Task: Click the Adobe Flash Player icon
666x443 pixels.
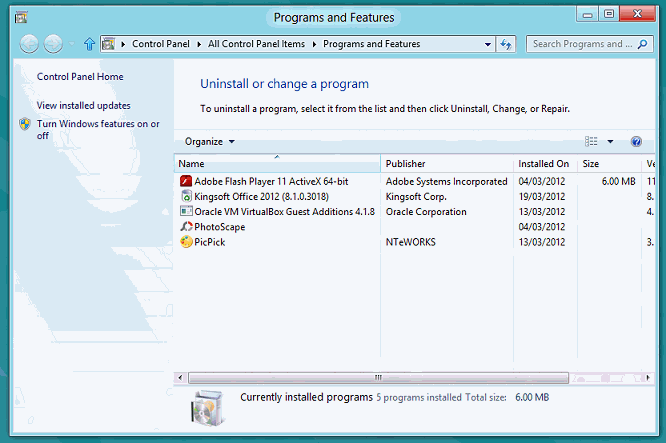Action: tap(186, 181)
